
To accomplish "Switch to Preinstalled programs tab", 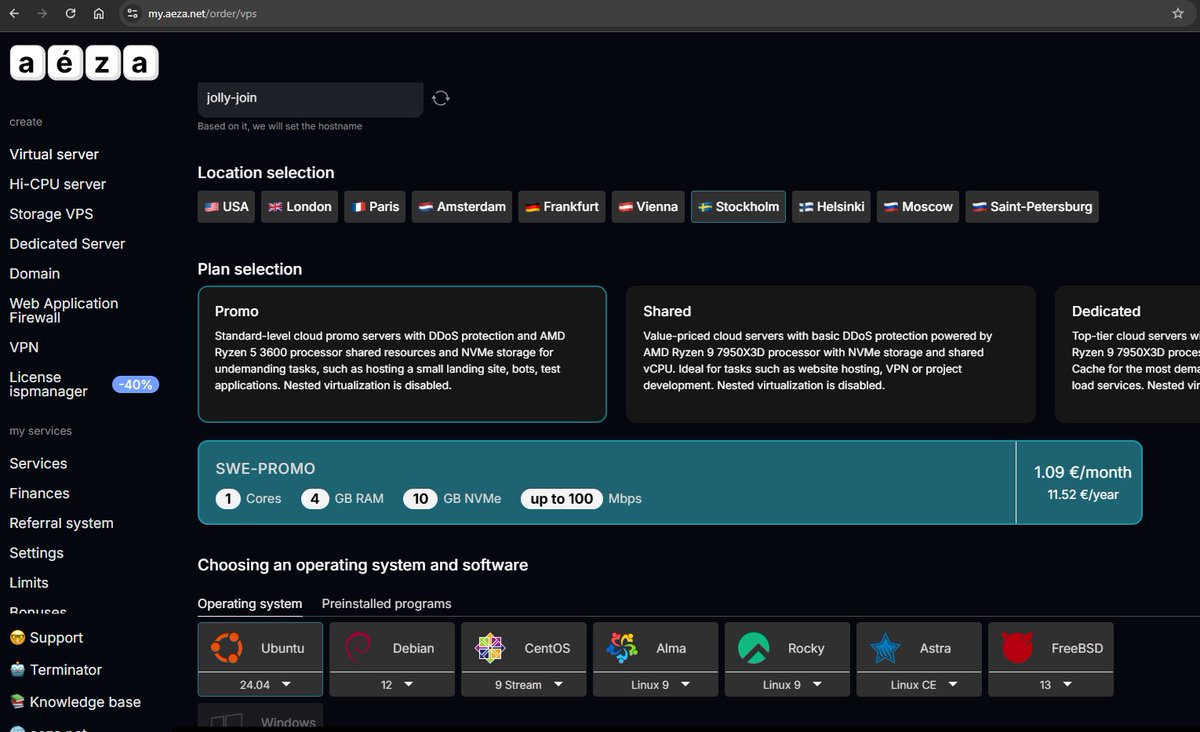I will pyautogui.click(x=386, y=604).
